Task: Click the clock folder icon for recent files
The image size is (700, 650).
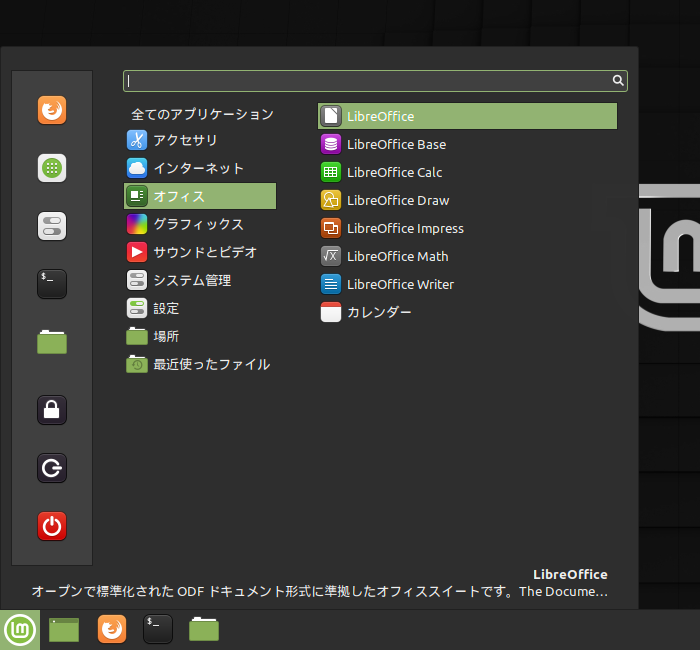Action: [137, 364]
